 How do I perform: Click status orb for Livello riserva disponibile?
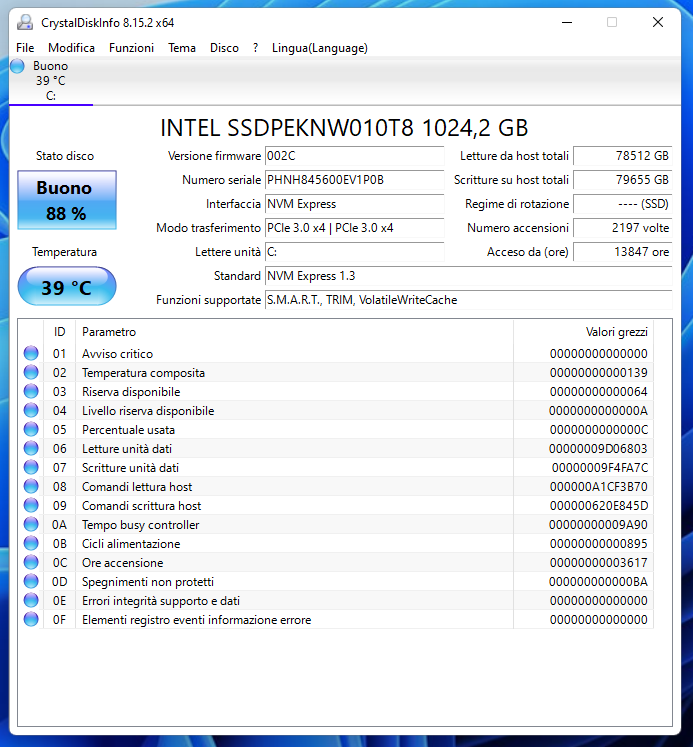[31, 410]
